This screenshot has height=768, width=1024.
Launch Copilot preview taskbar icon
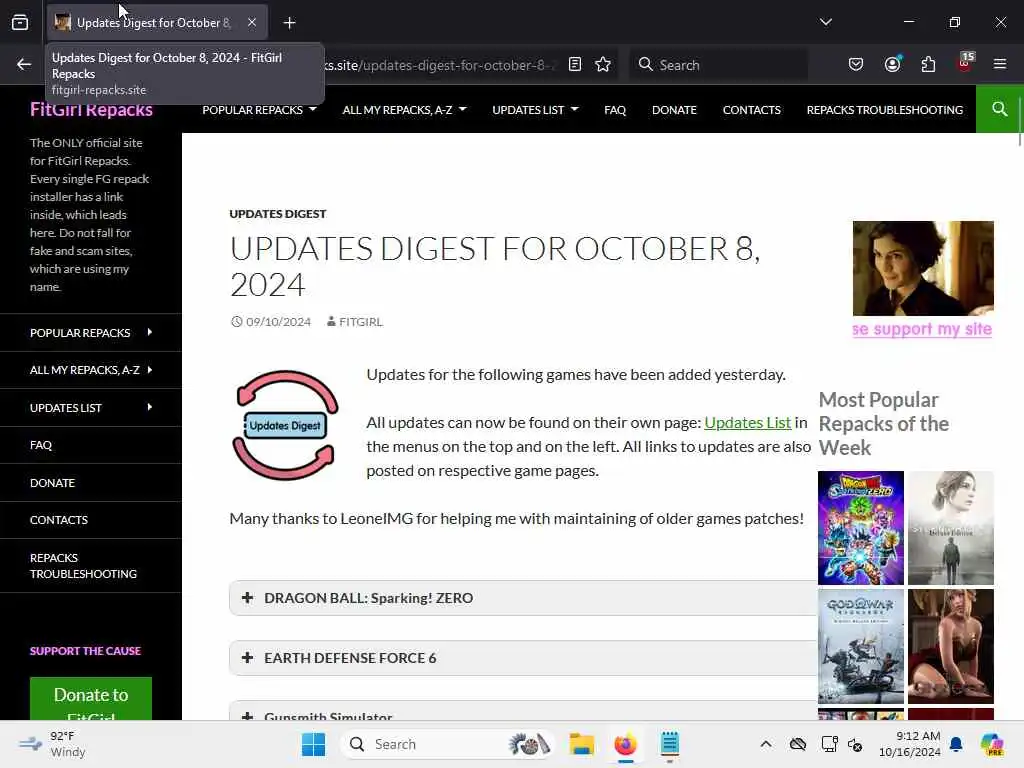click(992, 744)
